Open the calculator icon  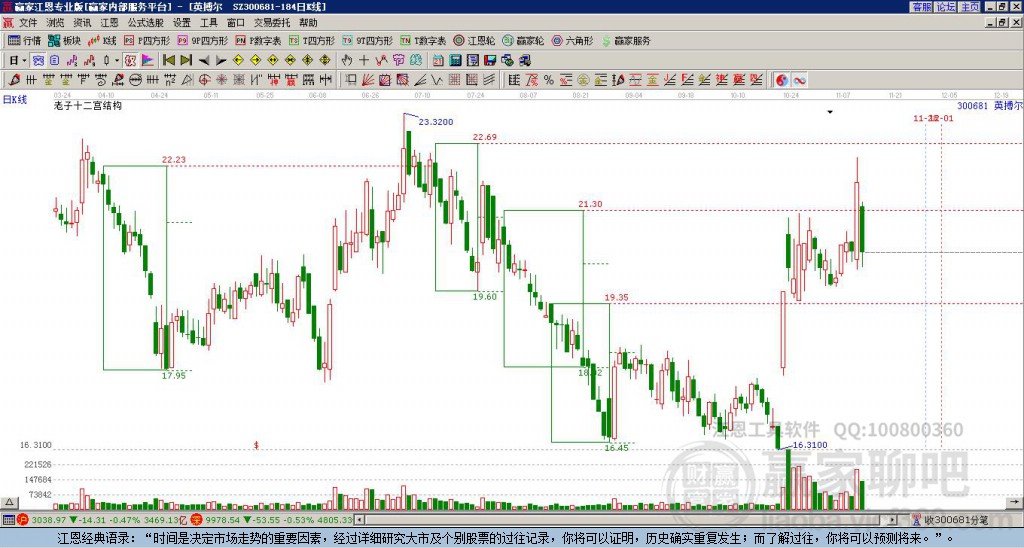point(456,61)
